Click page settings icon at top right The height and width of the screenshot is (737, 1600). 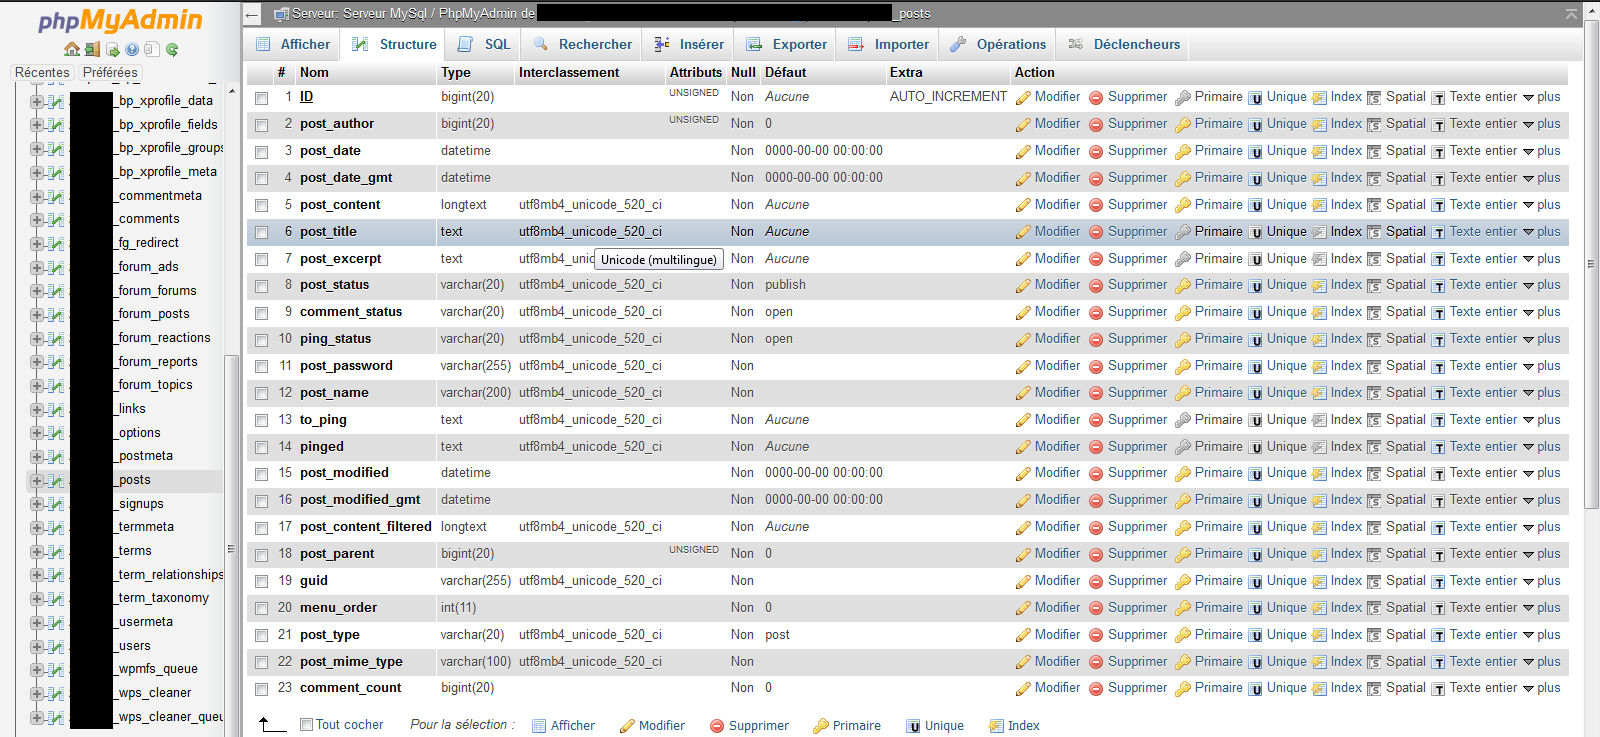(x=1571, y=13)
